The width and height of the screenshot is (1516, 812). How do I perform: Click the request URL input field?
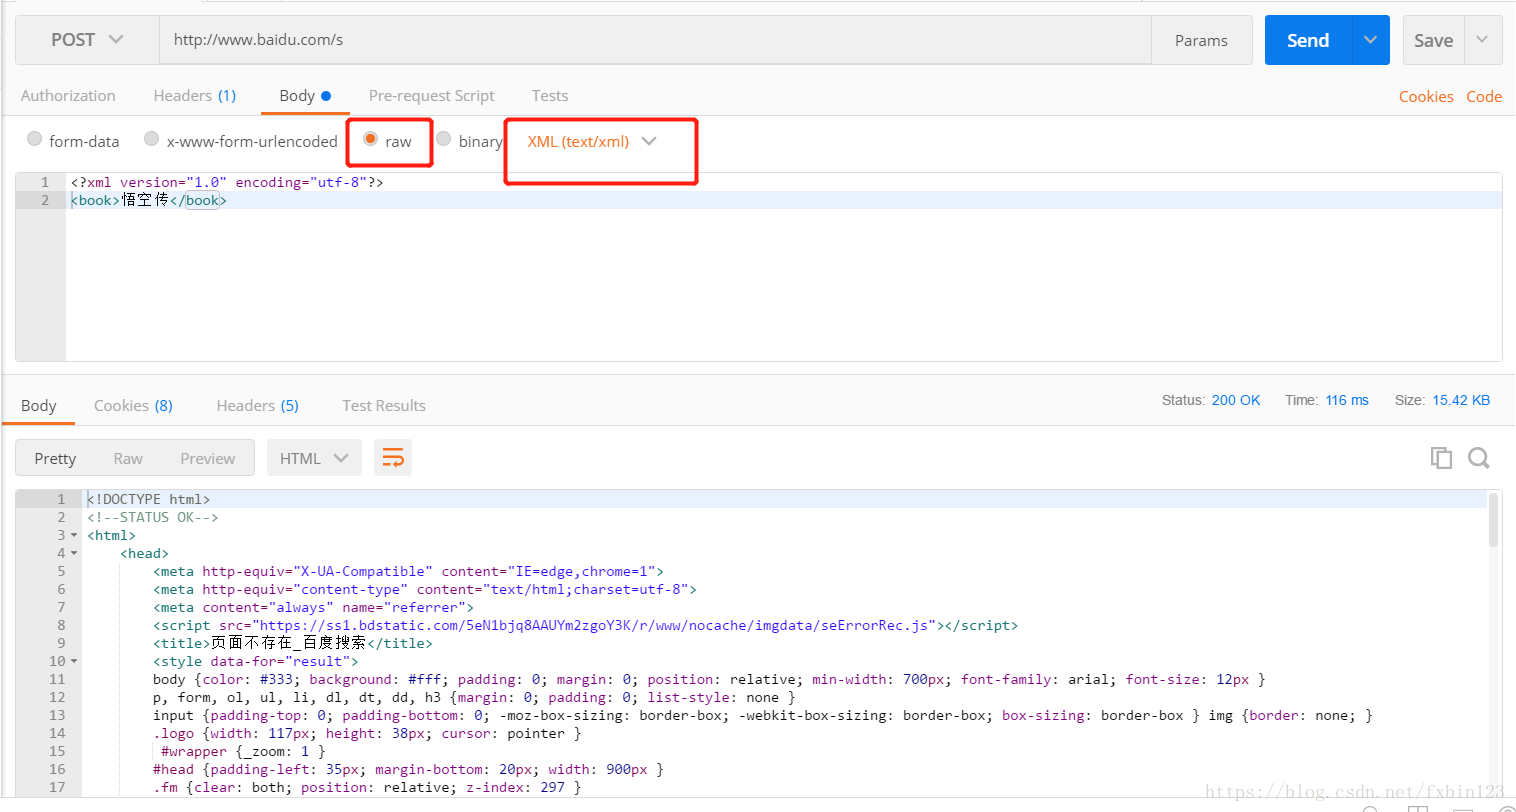click(654, 40)
